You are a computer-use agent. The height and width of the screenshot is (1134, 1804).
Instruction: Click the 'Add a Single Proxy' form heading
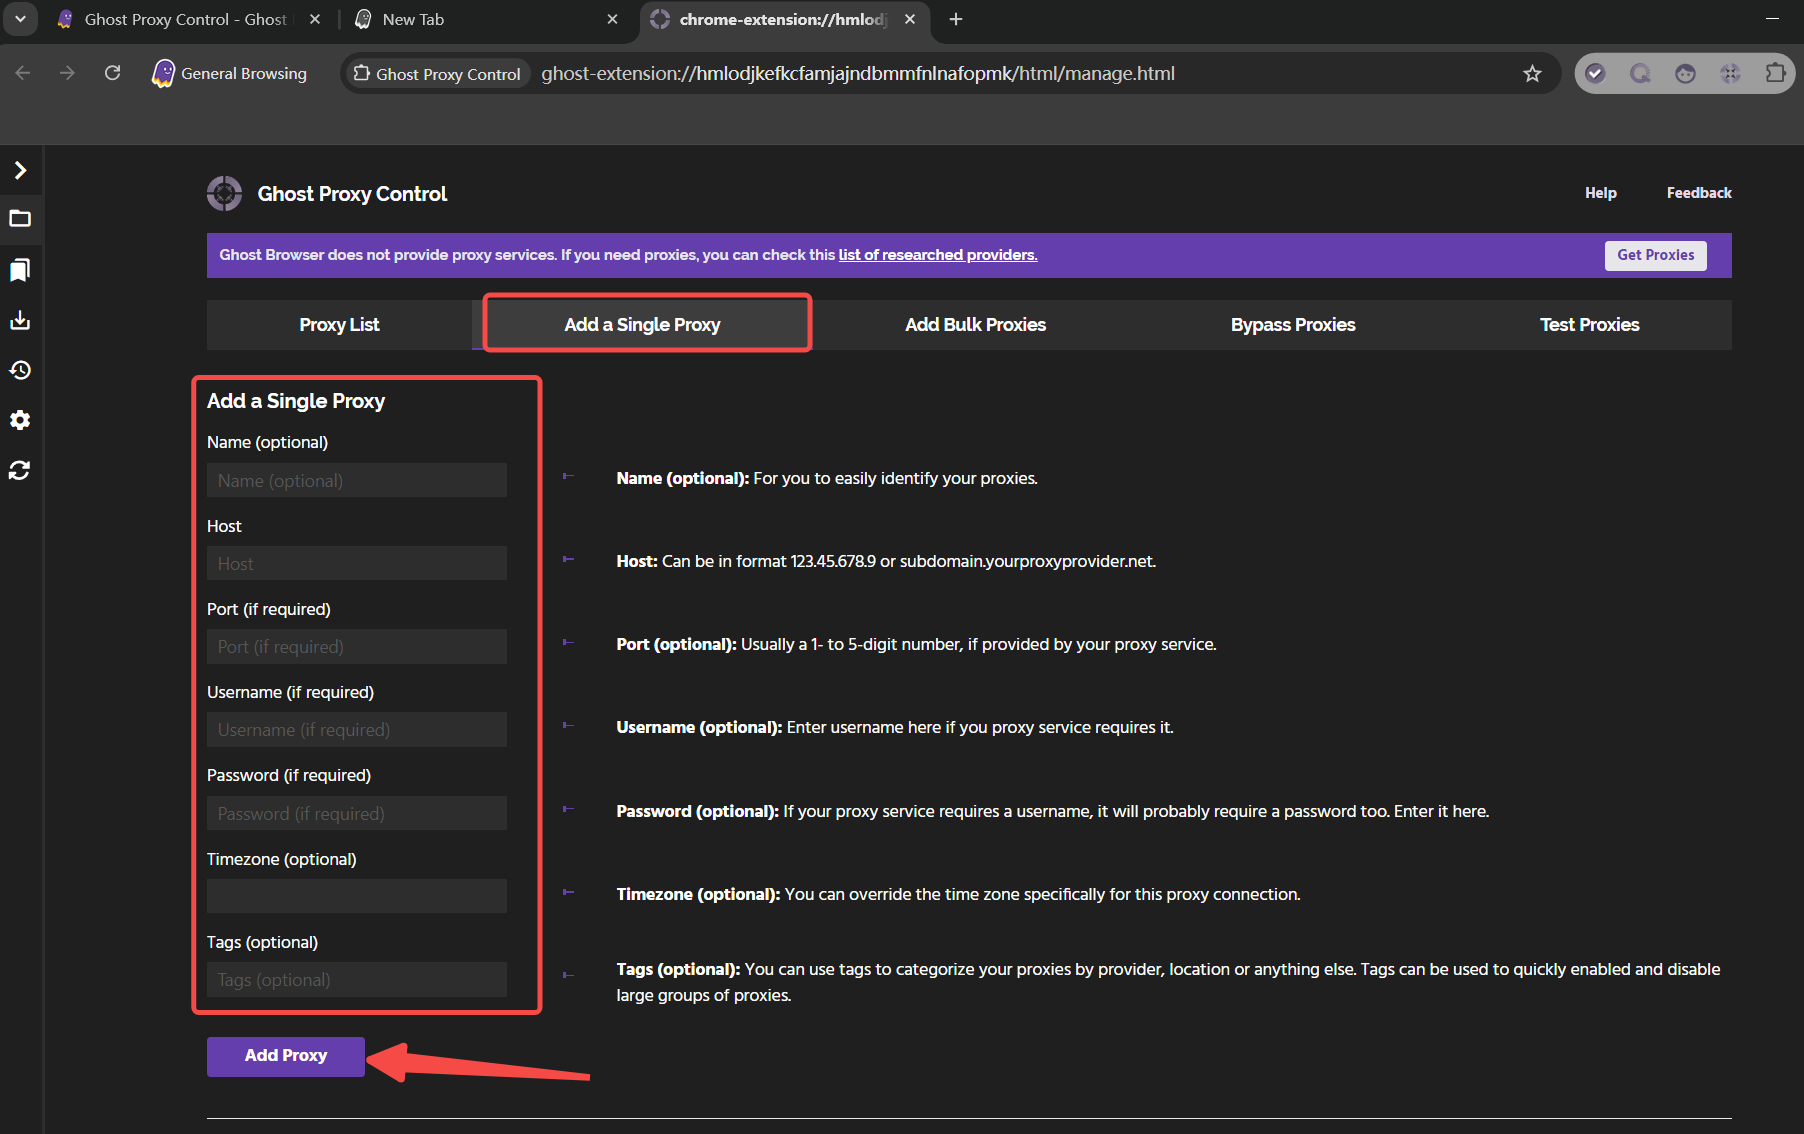point(296,401)
